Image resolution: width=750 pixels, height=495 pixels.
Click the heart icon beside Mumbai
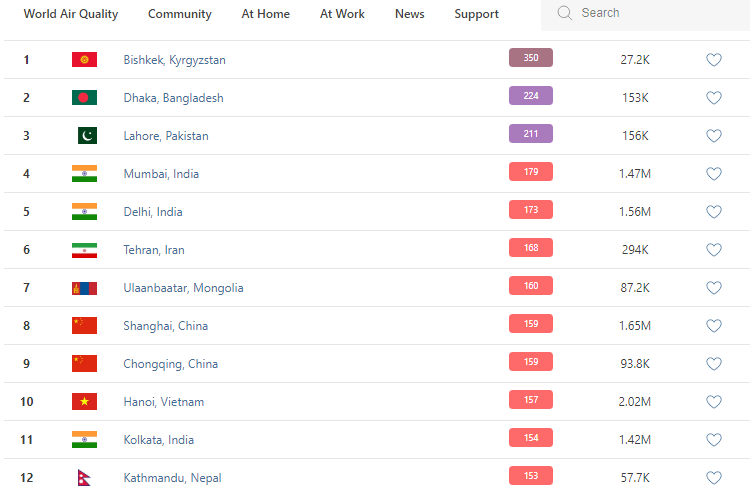coord(714,174)
